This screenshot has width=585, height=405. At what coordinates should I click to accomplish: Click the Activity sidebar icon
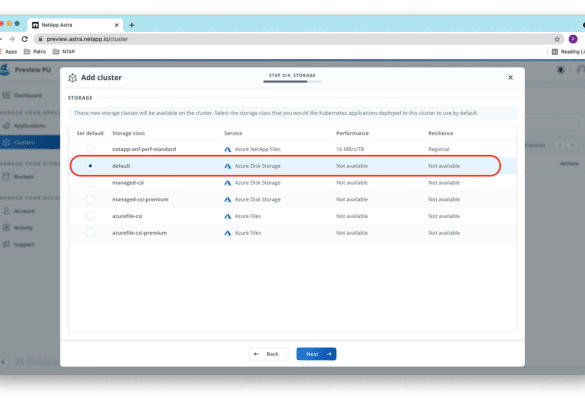[x=6, y=228]
